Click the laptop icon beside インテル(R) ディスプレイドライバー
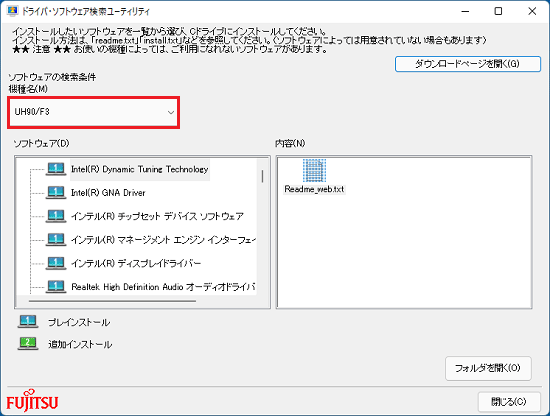The height and width of the screenshot is (416, 550). pos(56,263)
